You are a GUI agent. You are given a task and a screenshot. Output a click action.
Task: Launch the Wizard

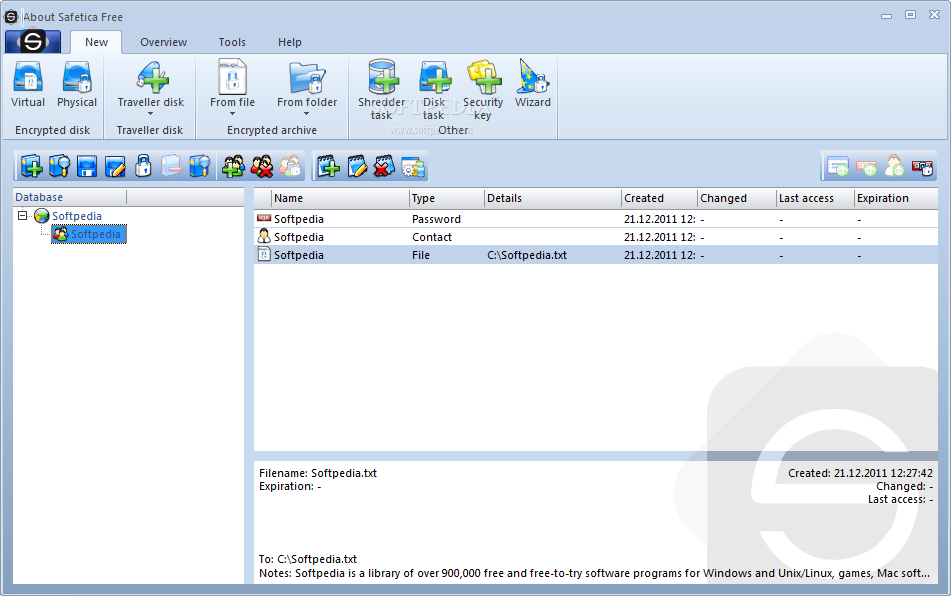tap(533, 84)
